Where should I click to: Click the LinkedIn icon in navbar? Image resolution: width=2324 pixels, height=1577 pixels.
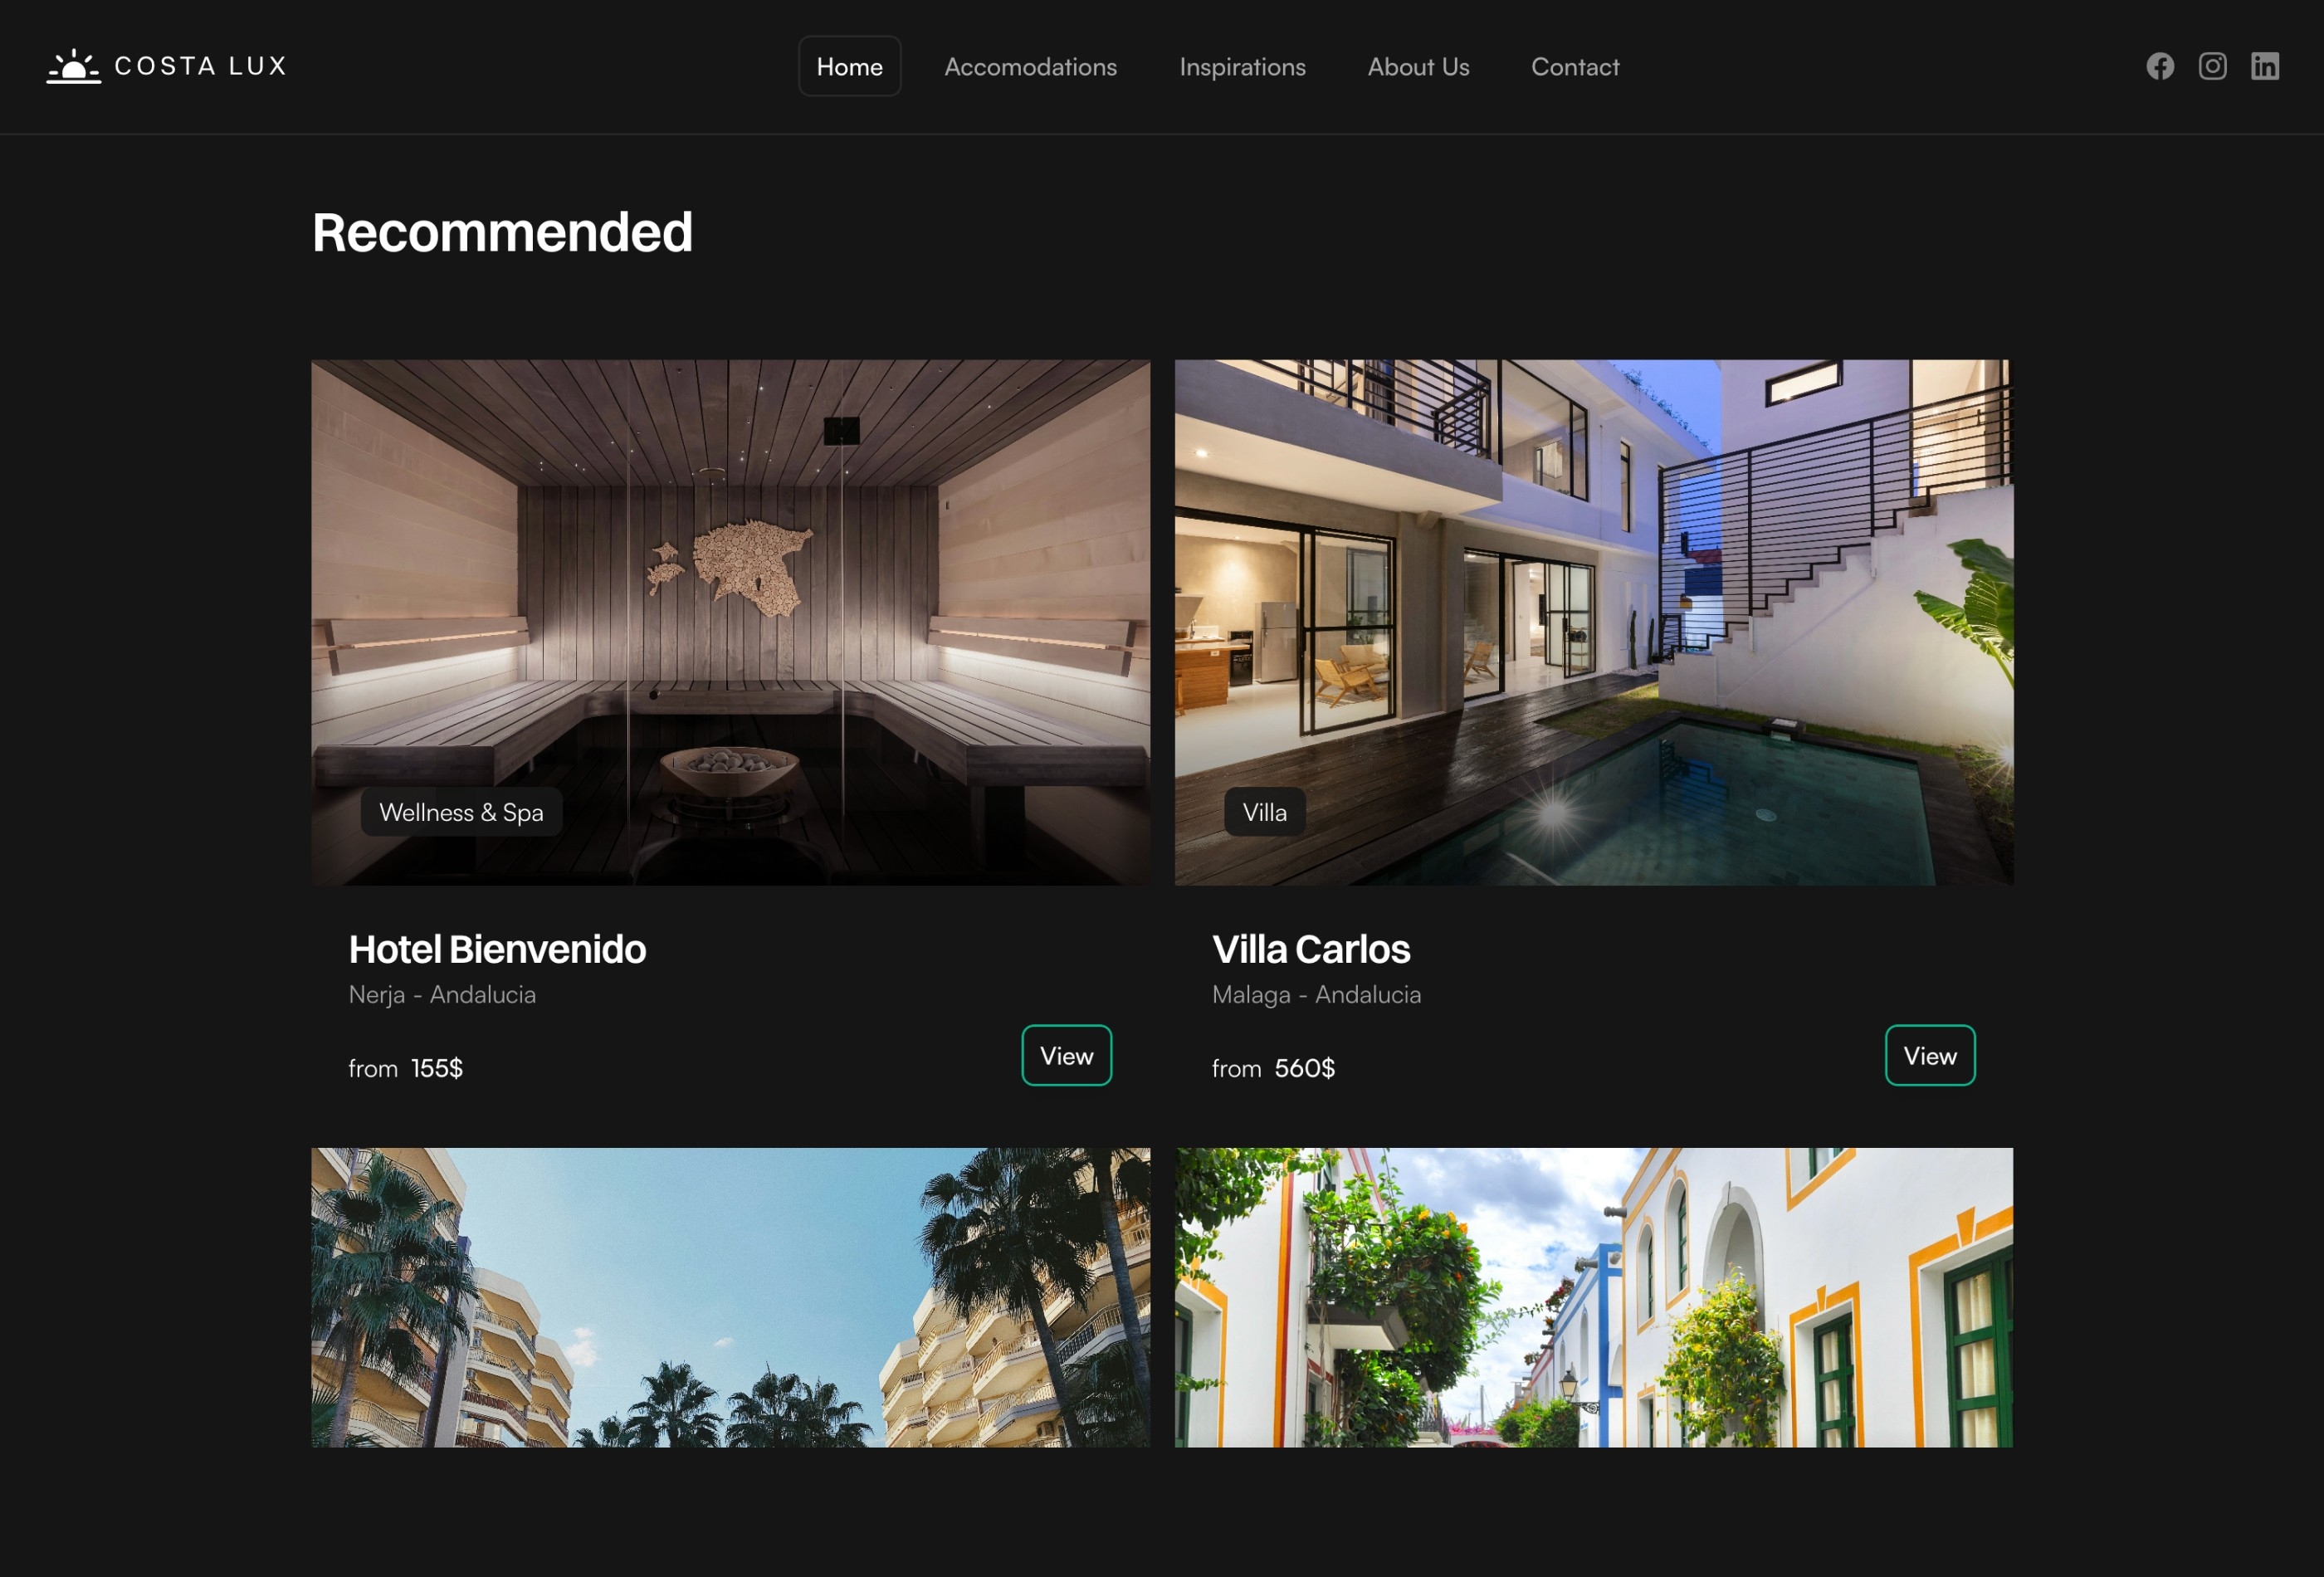coord(2264,65)
